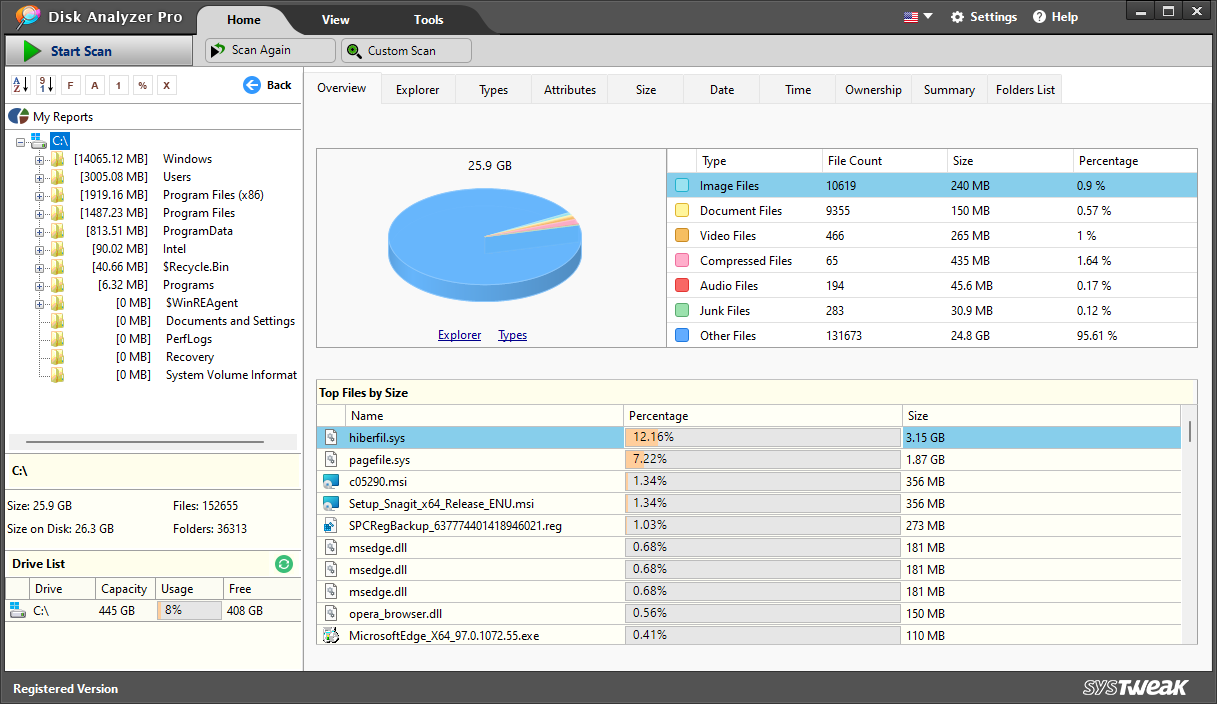Select Documents and Settings tree item

pos(230,321)
